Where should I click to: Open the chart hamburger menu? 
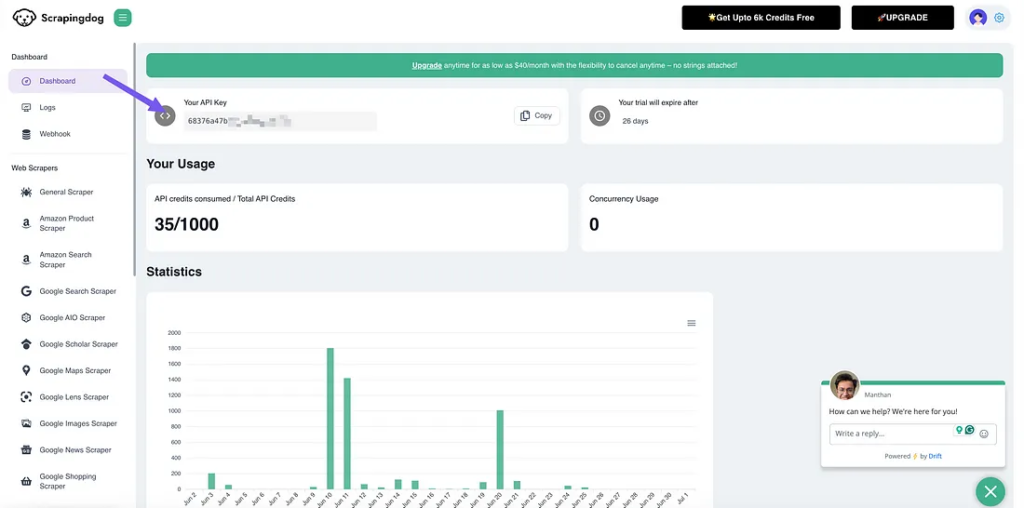click(x=692, y=323)
